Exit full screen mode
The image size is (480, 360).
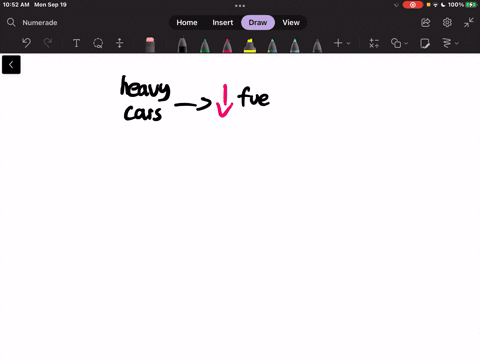[x=469, y=22]
